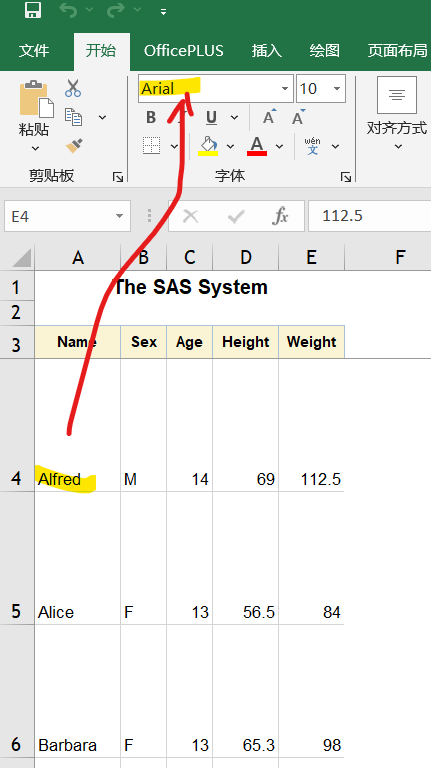
Task: Click the Undo arrow icon
Action: (68, 10)
